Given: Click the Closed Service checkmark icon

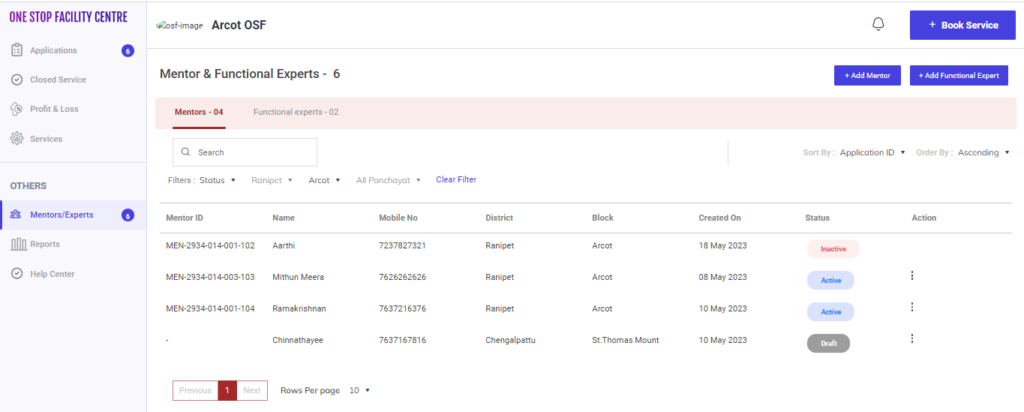Looking at the screenshot, I should coord(17,80).
